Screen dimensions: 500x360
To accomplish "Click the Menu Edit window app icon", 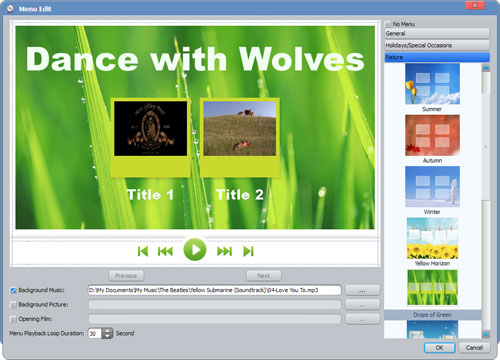I will click(10, 9).
